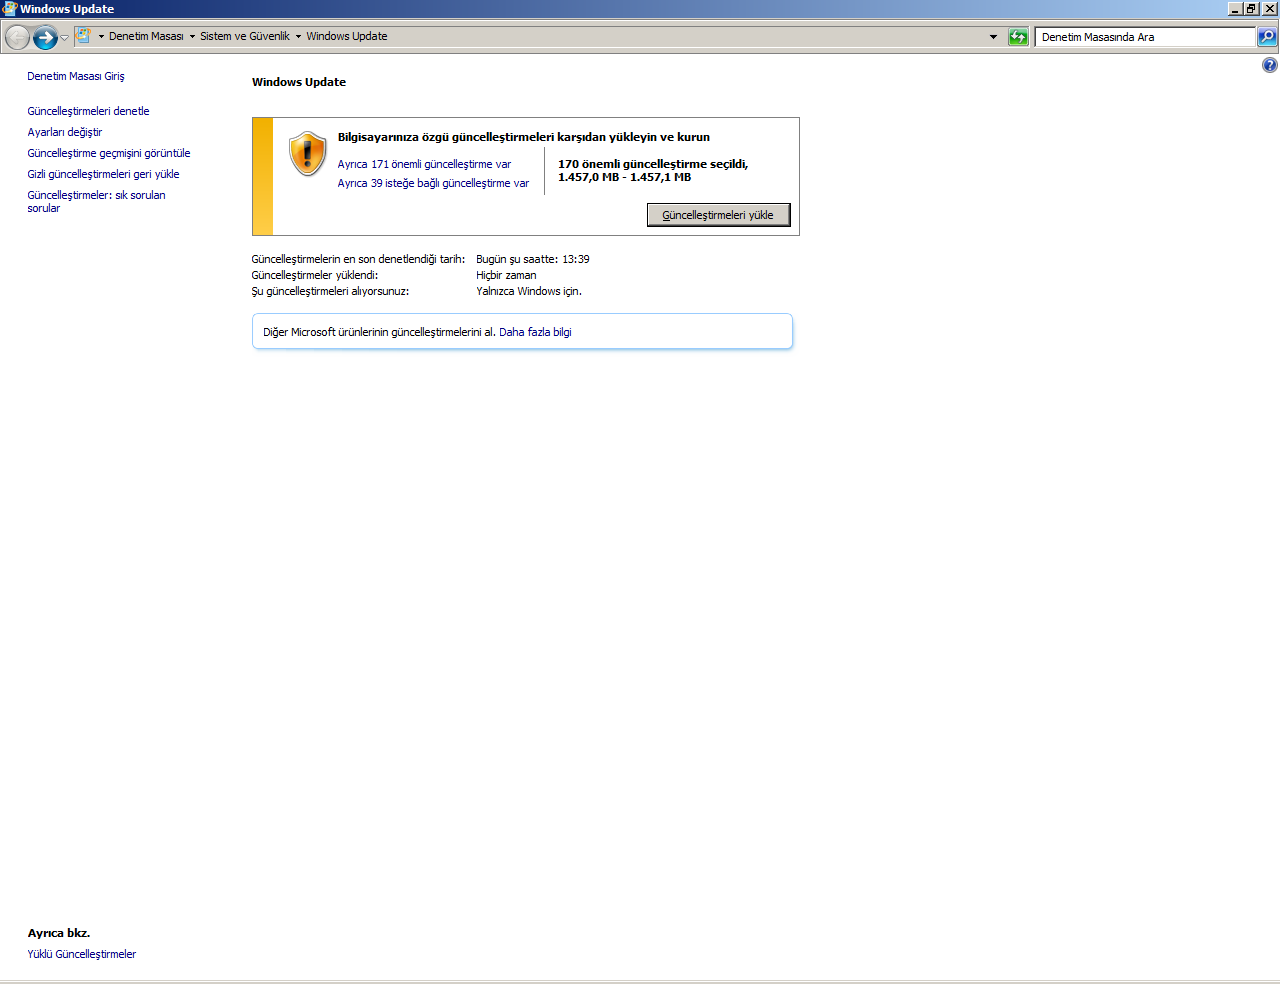The width and height of the screenshot is (1280, 984).
Task: Click Gizli güncelleştirmeleri geri yükle
Action: click(x=103, y=174)
